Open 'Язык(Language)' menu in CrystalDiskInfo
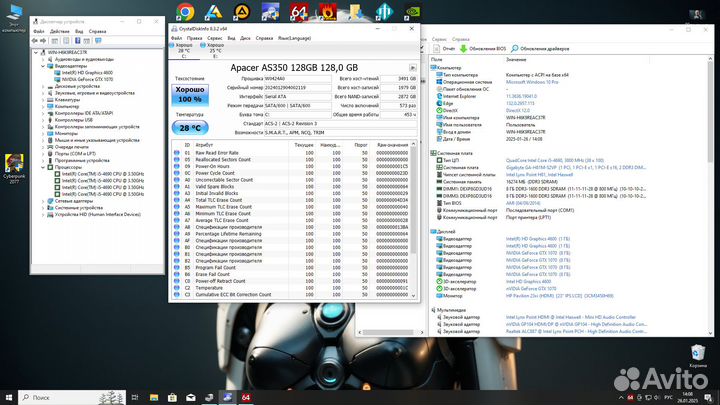The image size is (720, 405). (294, 38)
